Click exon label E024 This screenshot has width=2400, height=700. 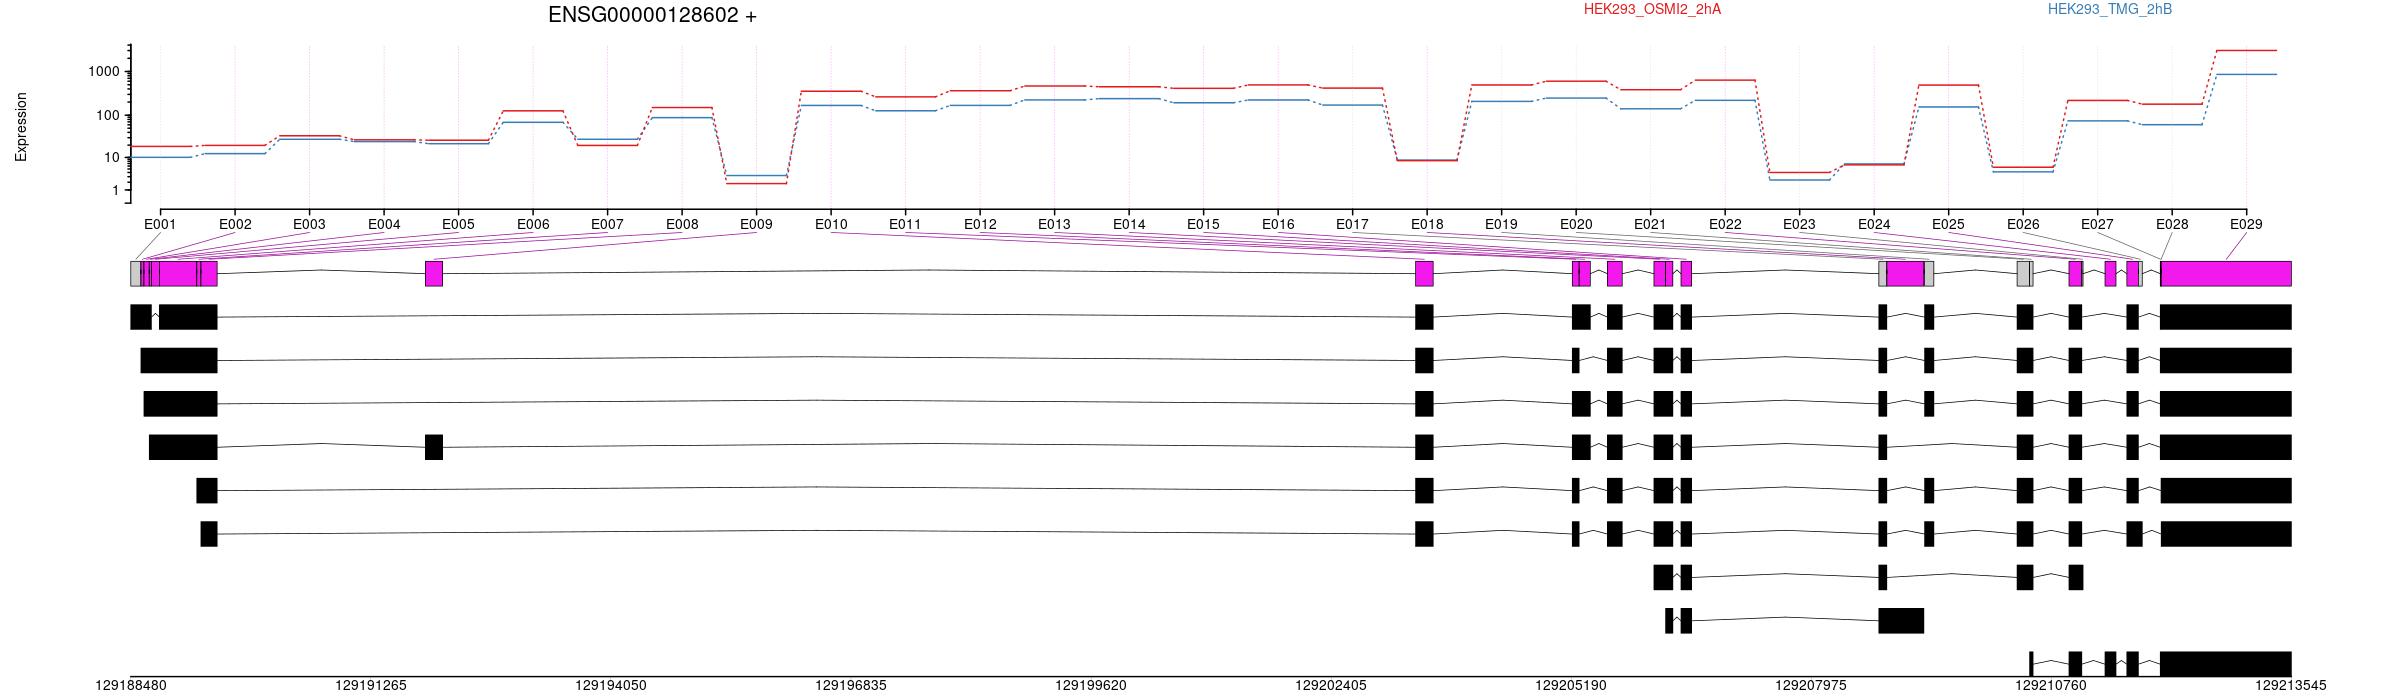click(1874, 224)
